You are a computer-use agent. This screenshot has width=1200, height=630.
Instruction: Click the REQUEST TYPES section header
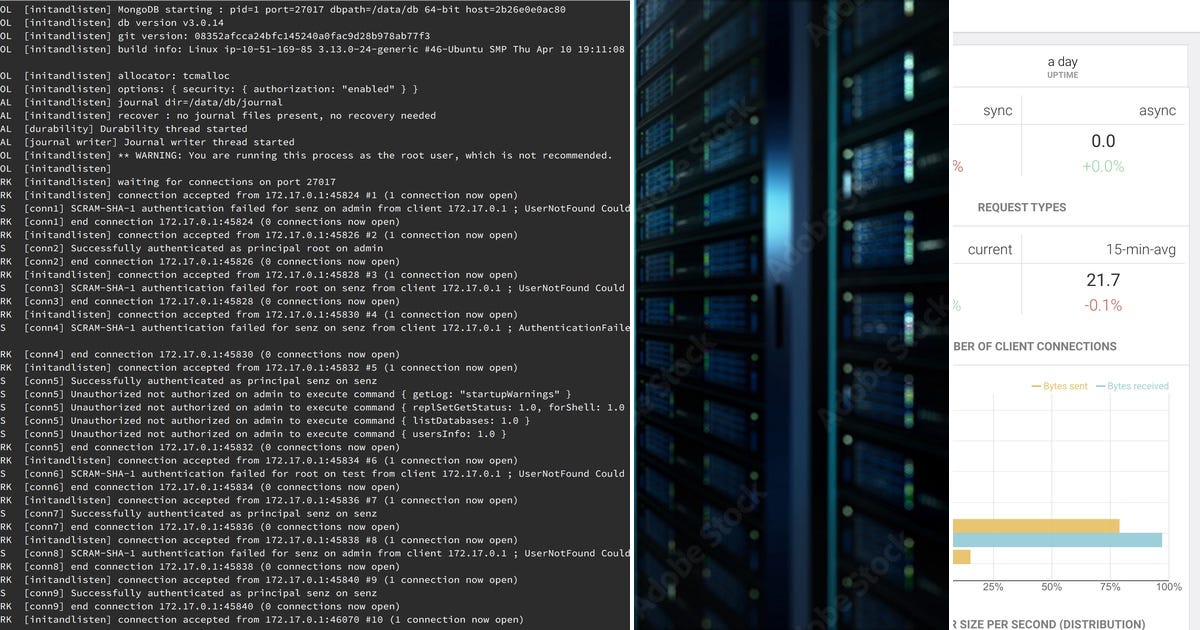click(x=1023, y=207)
